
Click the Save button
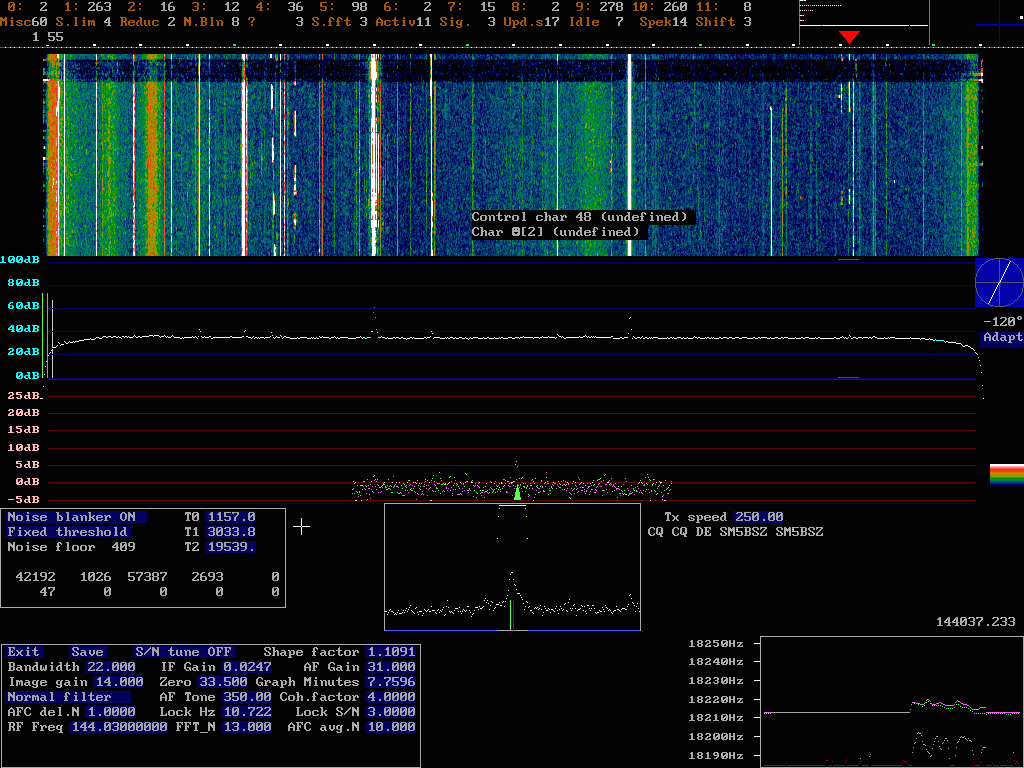point(88,652)
